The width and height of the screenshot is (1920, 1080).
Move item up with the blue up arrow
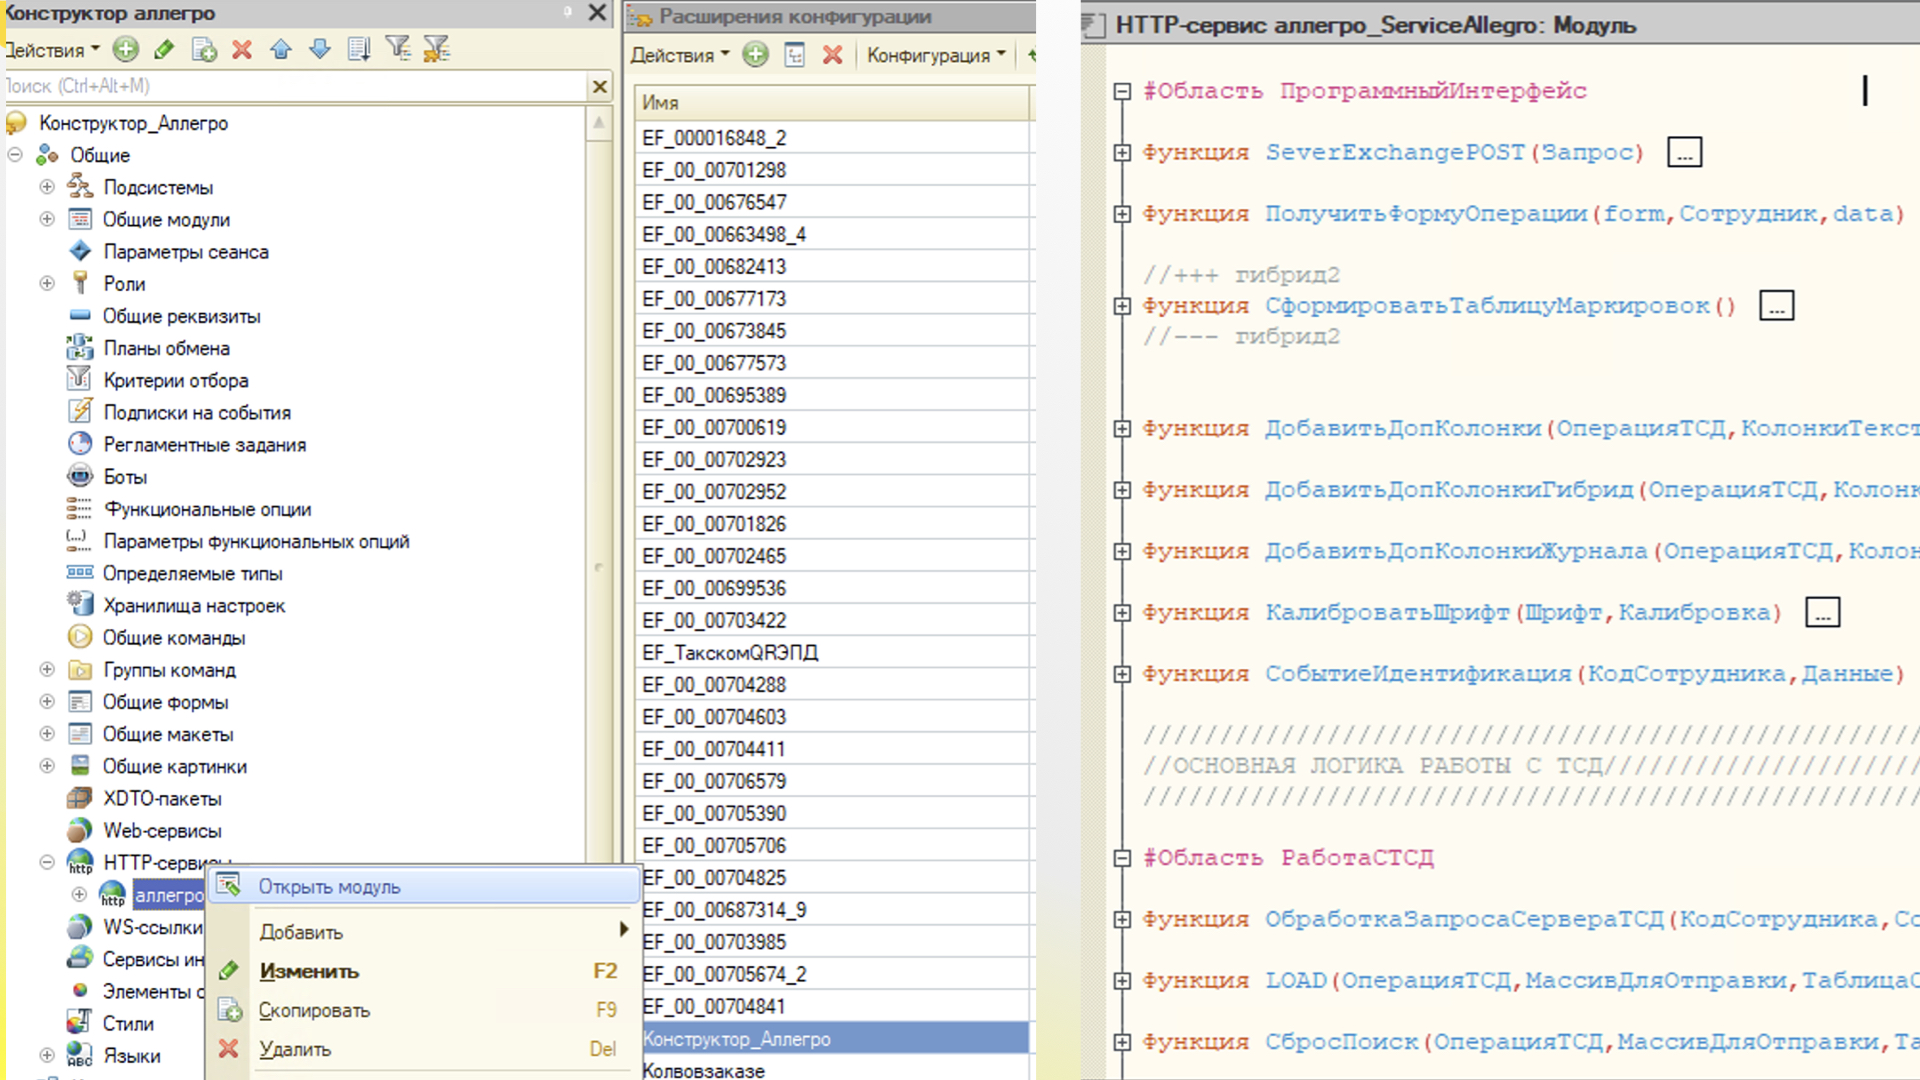(281, 49)
